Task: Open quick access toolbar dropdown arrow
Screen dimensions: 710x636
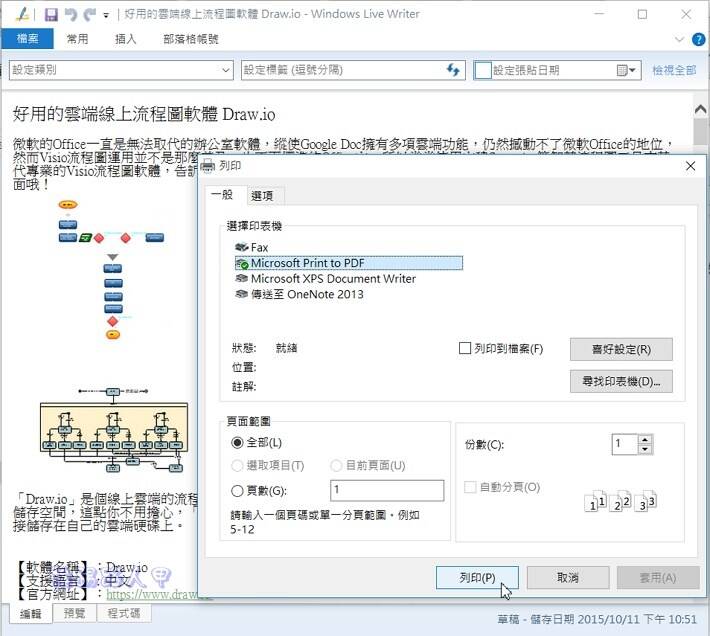Action: 106,15
